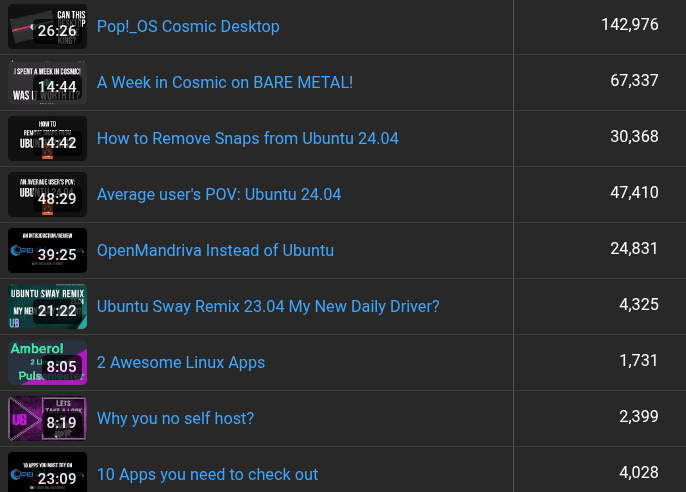Click the 14:42 duration thumbnail
Screen dimensions: 686x492
click(x=47, y=138)
